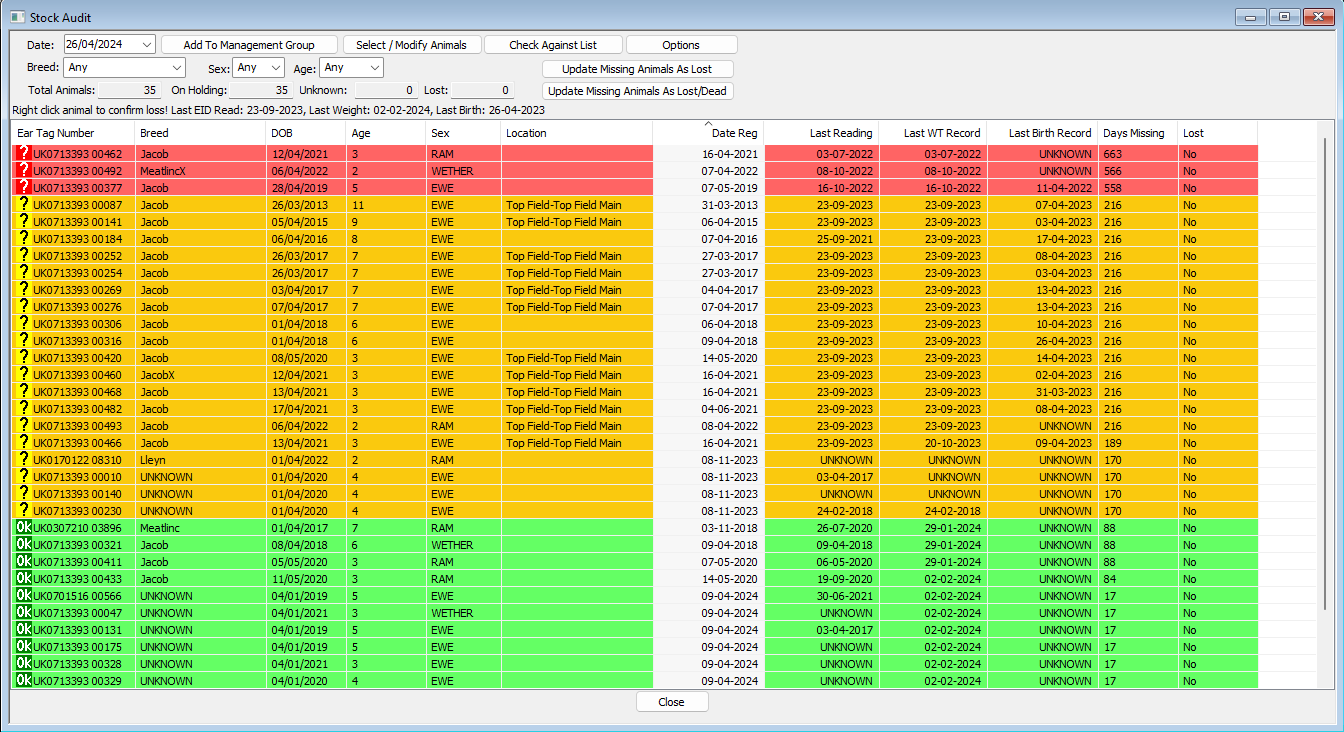
Task: Sort by the Sex column header
Action: click(463, 133)
